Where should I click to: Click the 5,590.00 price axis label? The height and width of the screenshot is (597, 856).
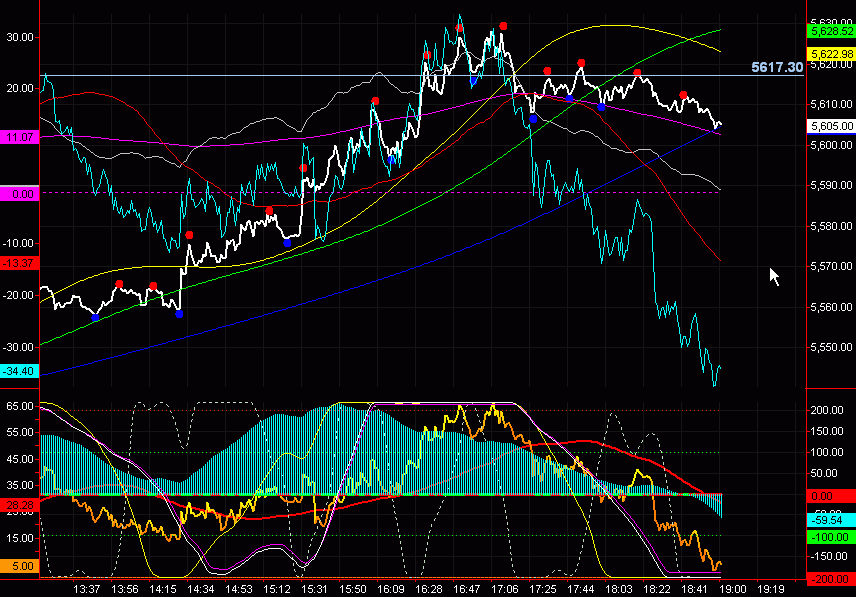click(x=831, y=186)
